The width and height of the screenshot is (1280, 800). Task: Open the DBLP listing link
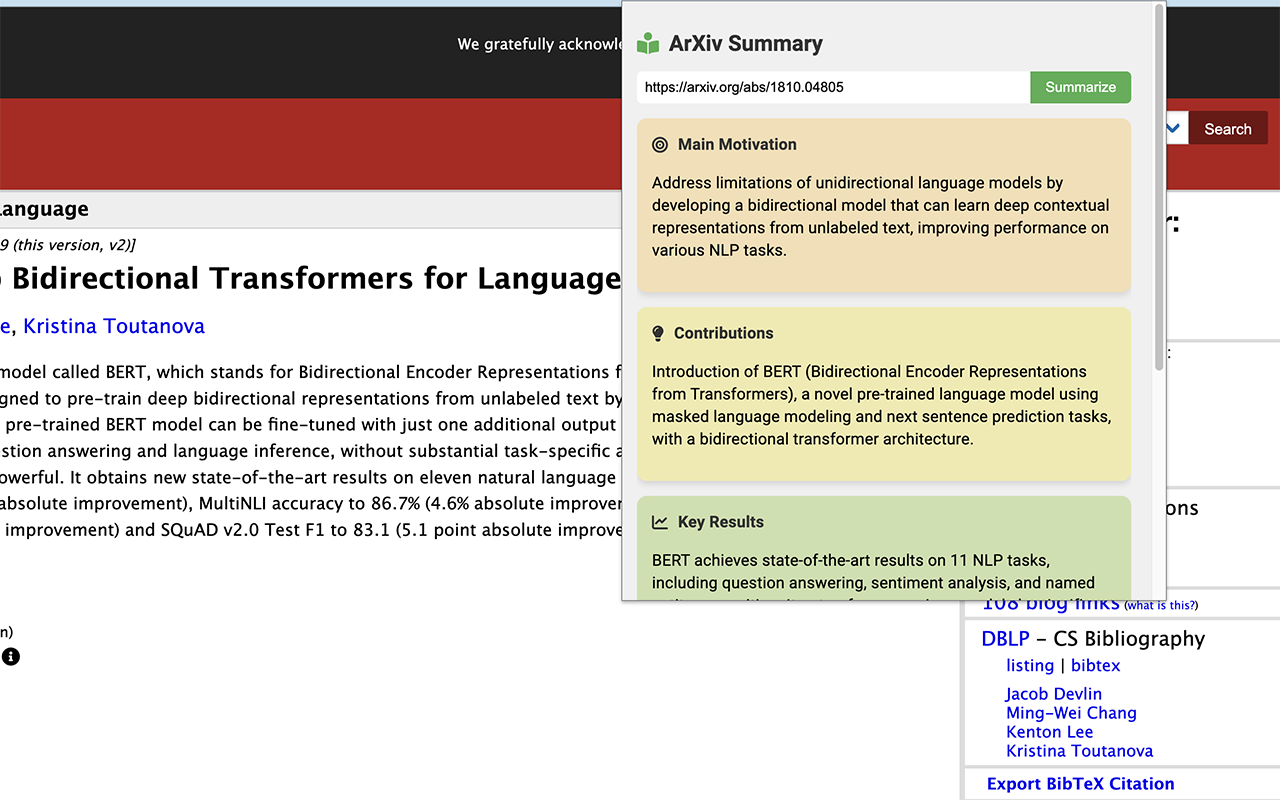point(1030,665)
